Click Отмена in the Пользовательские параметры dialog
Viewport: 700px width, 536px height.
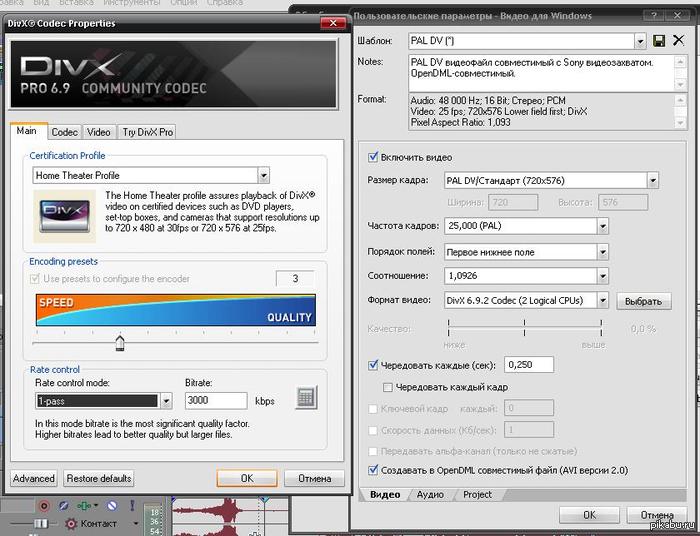click(x=657, y=515)
